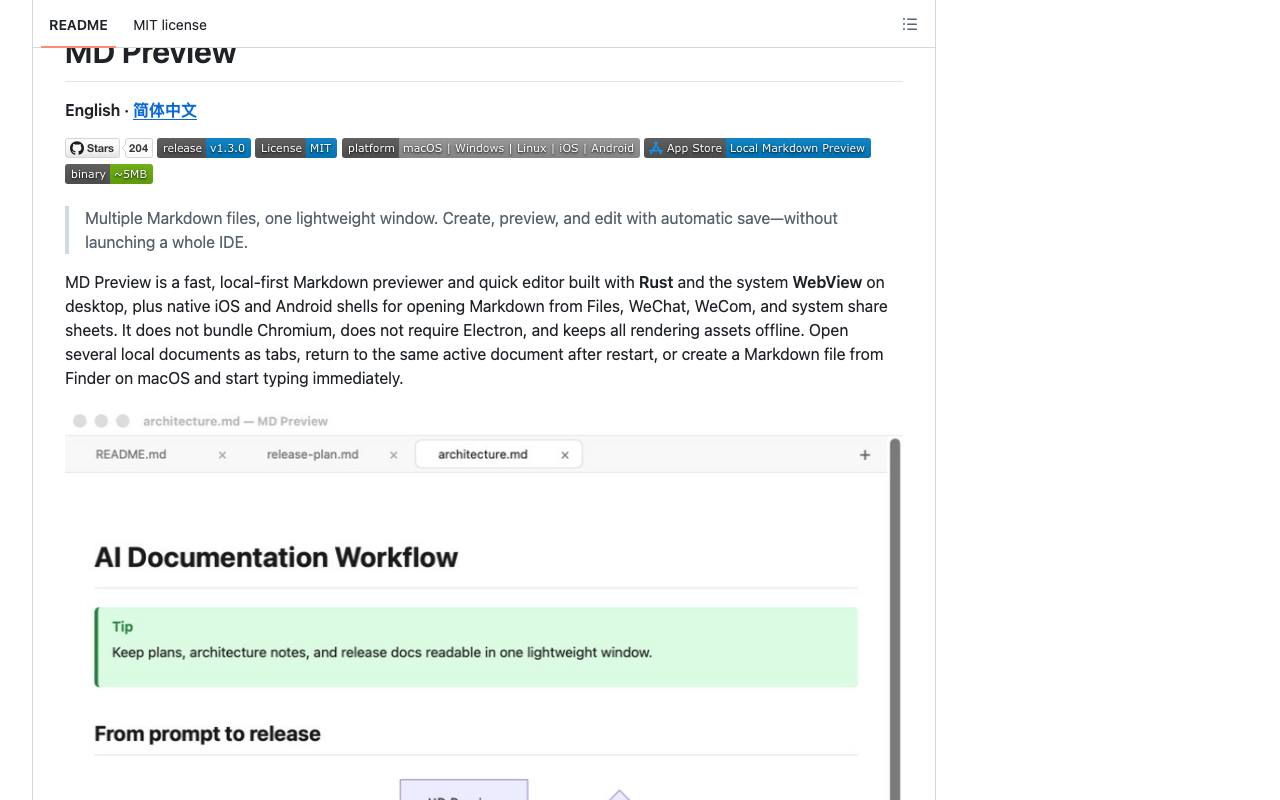Click the plus icon to add a tab
1280x800 pixels.
click(865, 455)
